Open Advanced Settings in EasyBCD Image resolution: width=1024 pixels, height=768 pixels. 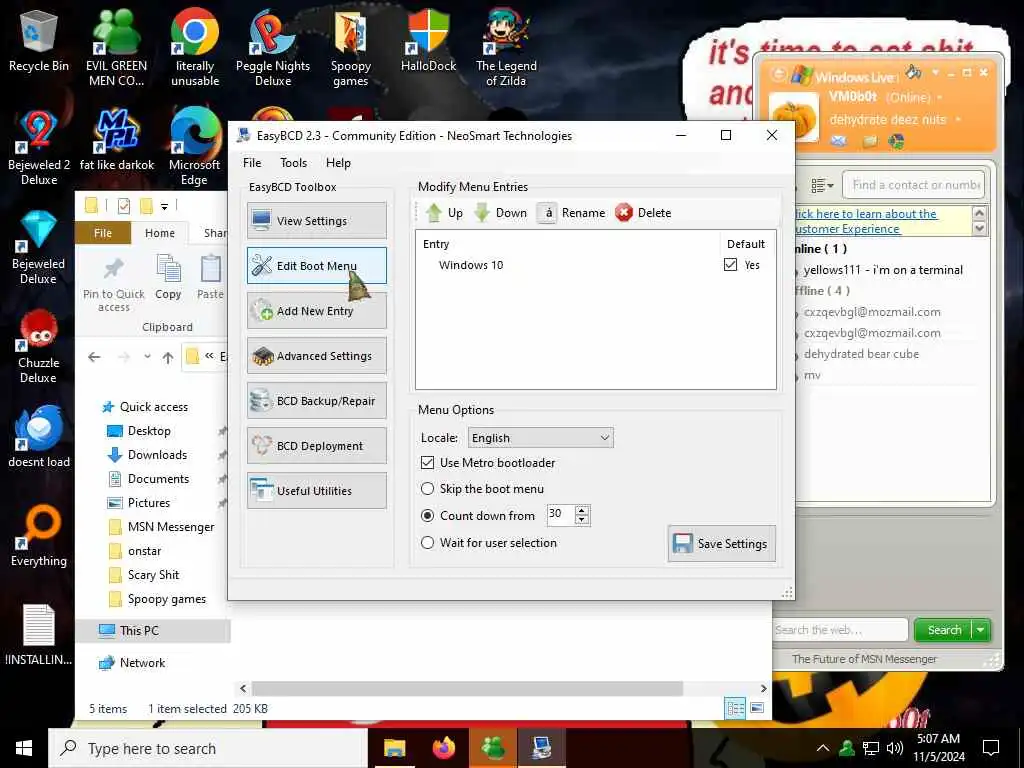[317, 356]
